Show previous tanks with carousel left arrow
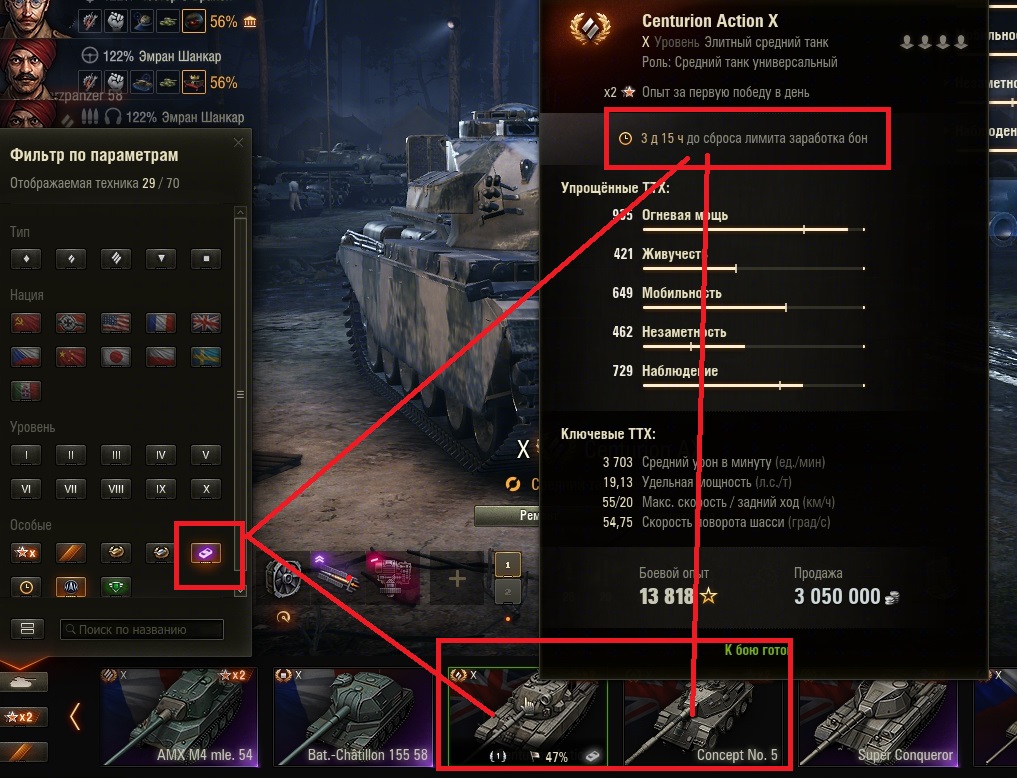 coord(75,716)
